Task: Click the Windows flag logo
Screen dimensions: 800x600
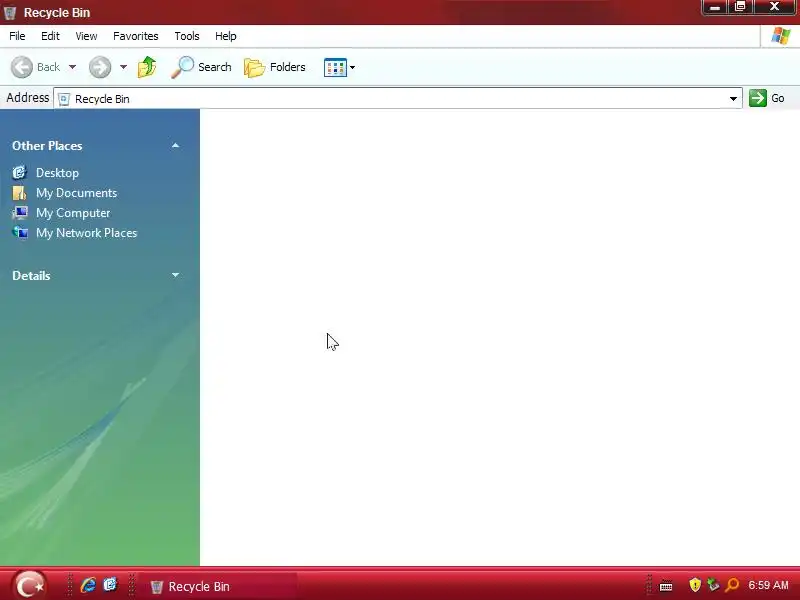Action: tap(781, 36)
